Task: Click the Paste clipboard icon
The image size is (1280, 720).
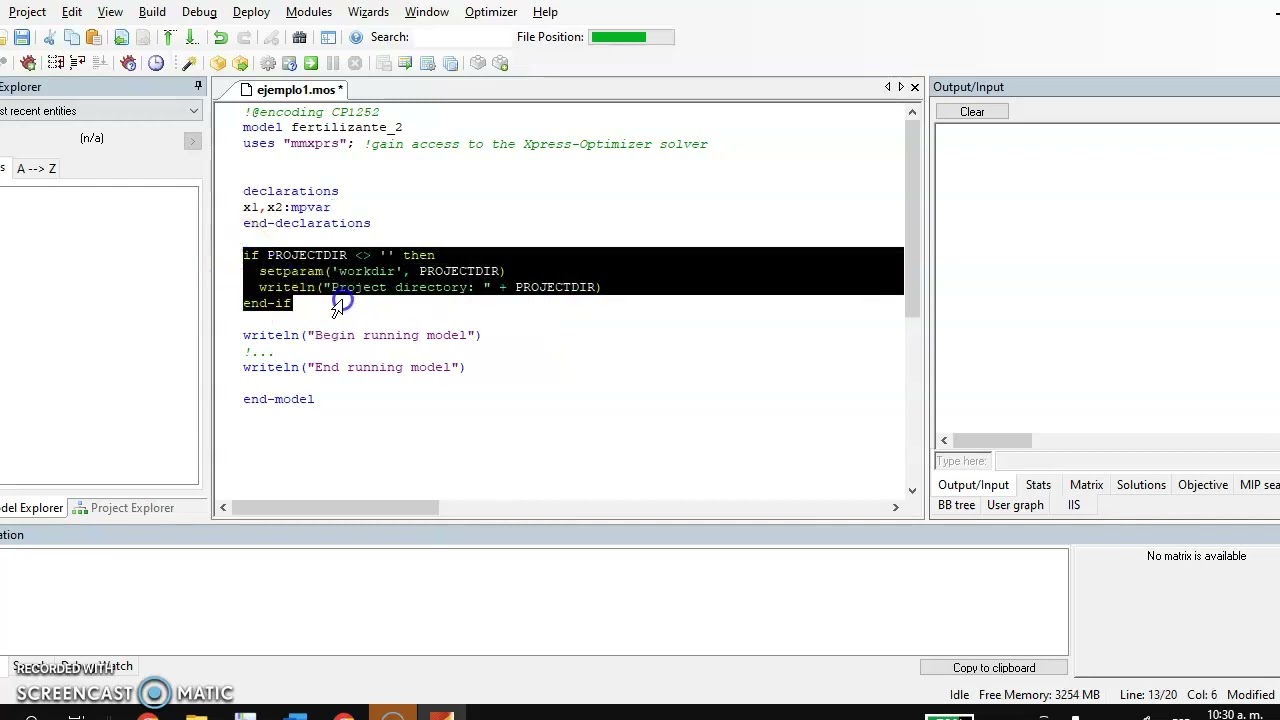Action: click(94, 37)
